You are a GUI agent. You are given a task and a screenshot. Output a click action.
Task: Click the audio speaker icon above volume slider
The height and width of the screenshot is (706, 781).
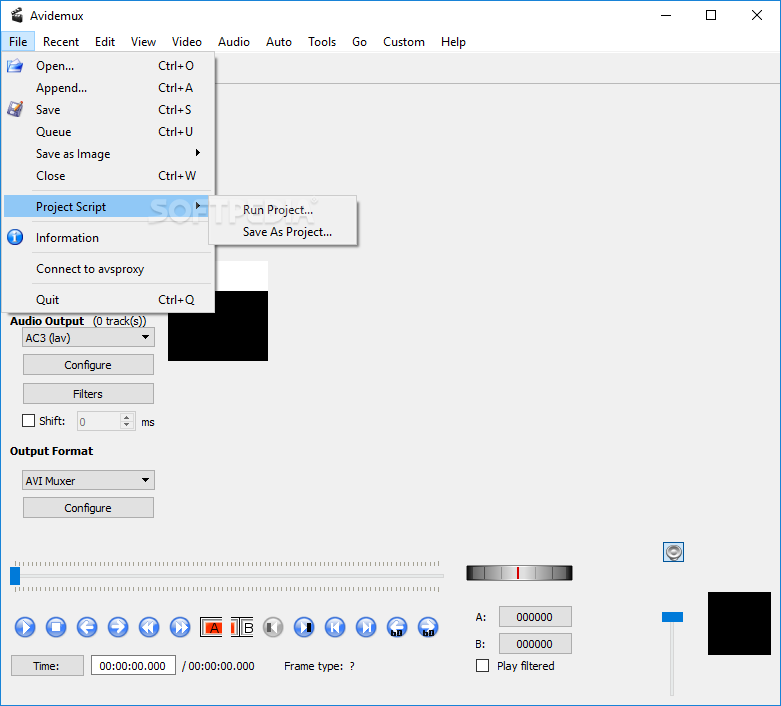click(x=673, y=552)
